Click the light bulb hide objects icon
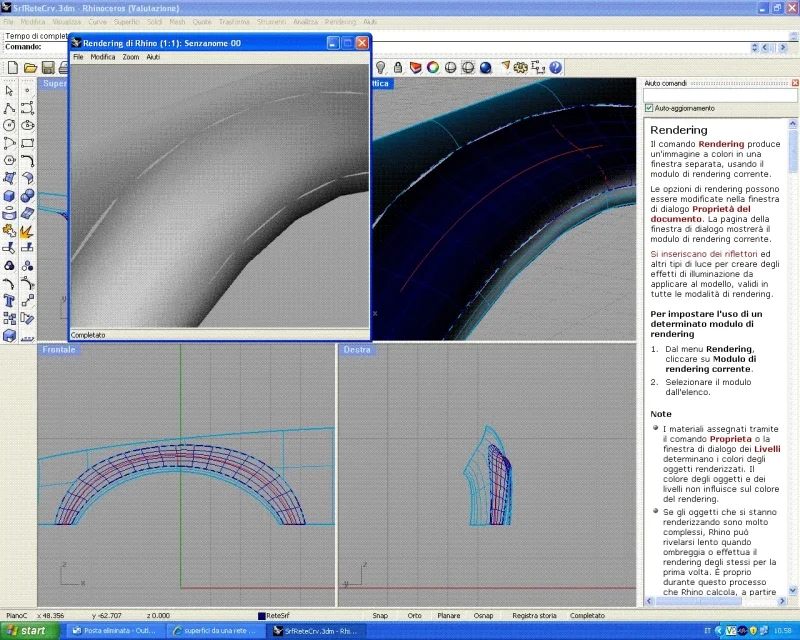The image size is (800, 640). [x=381, y=67]
